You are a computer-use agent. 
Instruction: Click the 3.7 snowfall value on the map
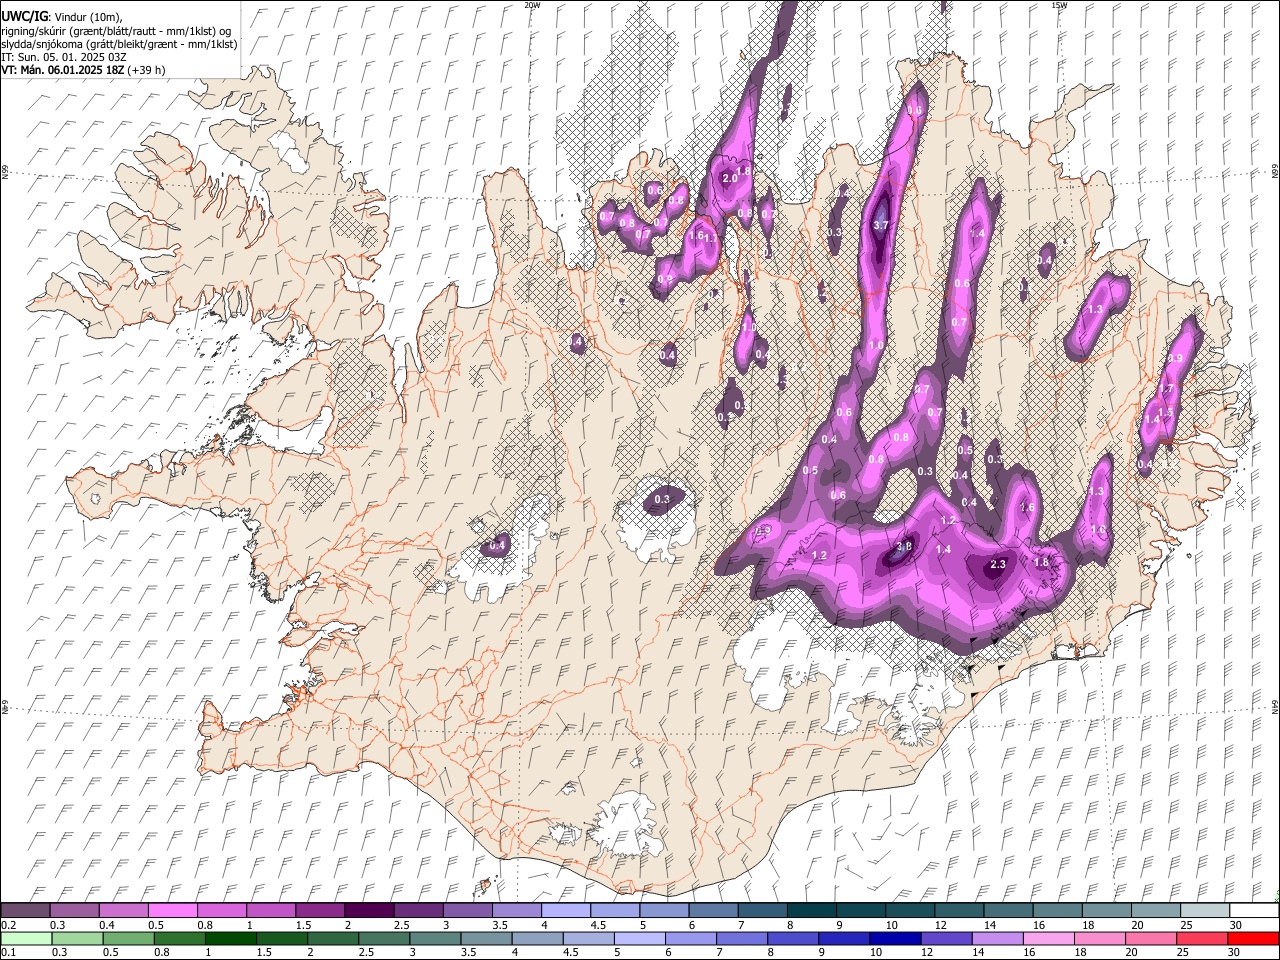(881, 226)
